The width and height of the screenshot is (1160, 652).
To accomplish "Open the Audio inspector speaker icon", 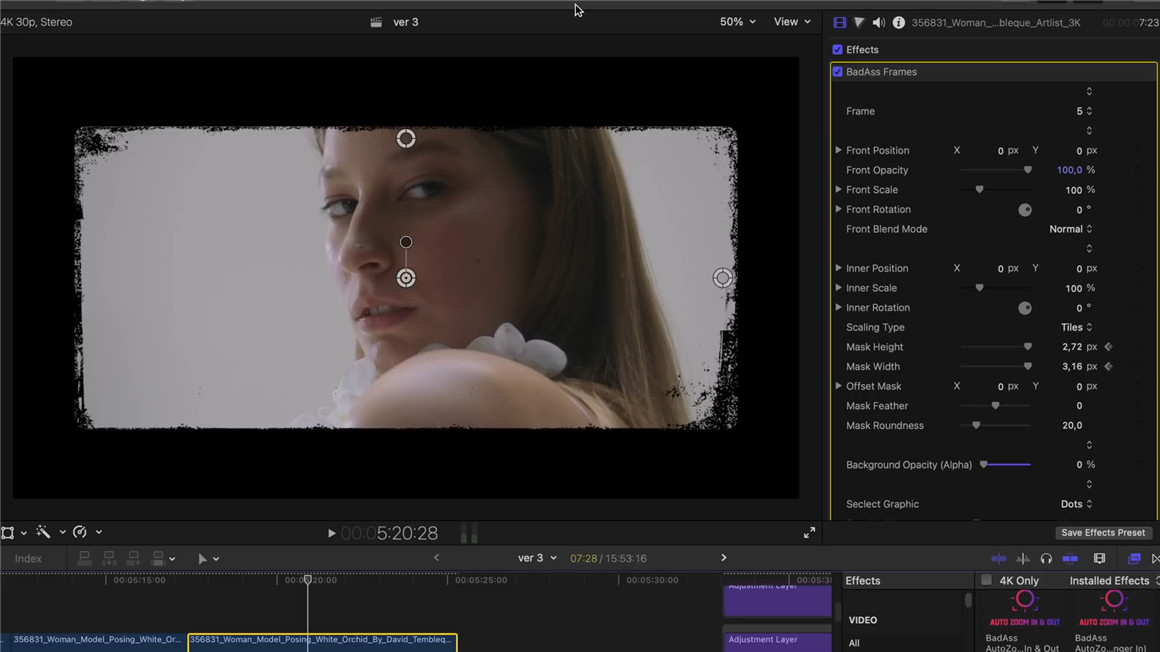I will tap(878, 22).
